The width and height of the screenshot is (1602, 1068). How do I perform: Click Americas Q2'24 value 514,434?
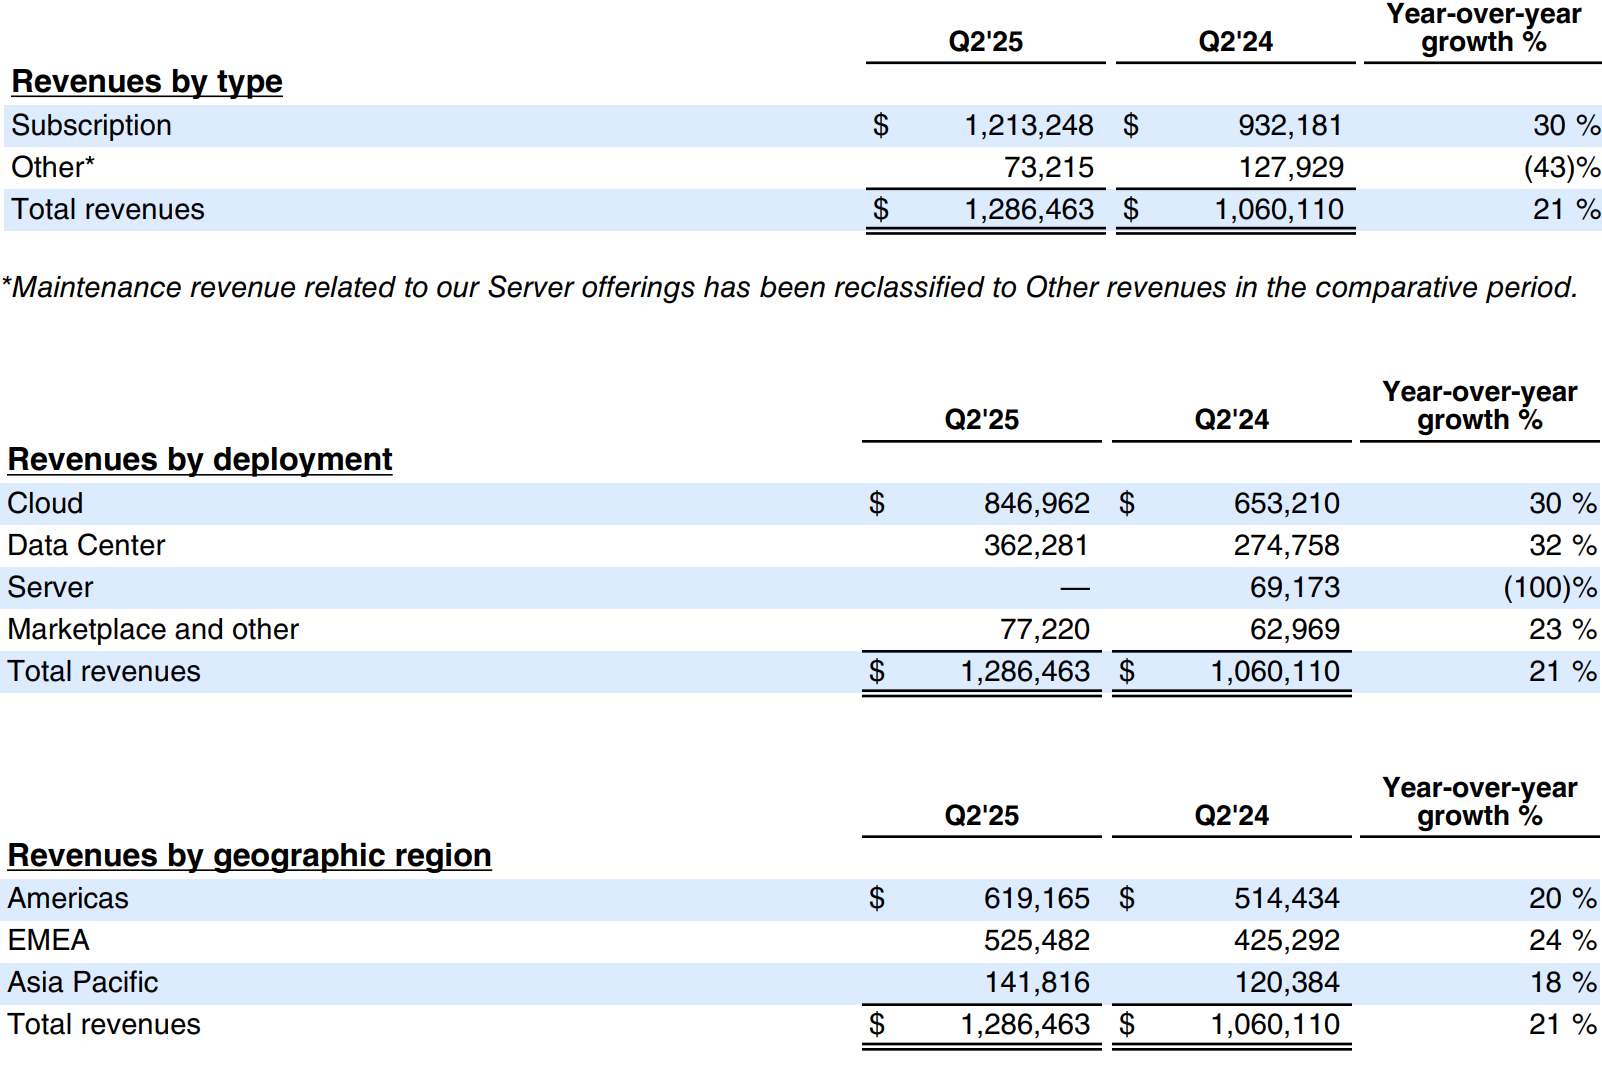point(1286,898)
